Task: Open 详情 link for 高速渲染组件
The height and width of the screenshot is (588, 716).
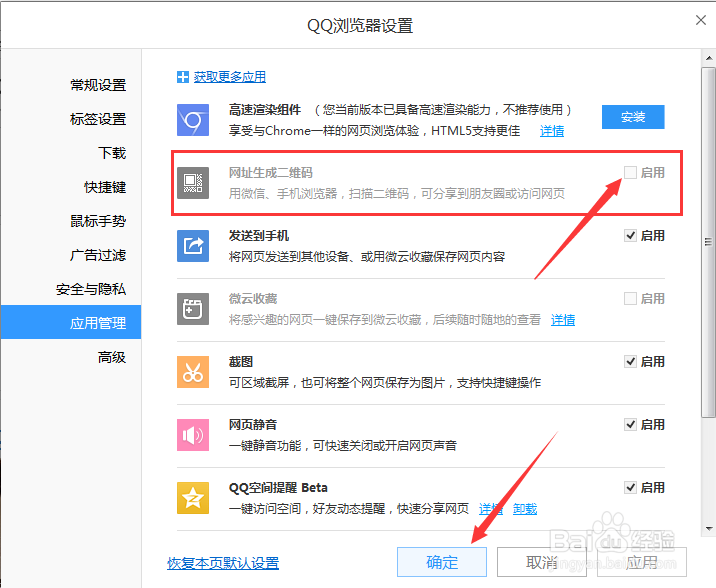Action: [x=552, y=131]
